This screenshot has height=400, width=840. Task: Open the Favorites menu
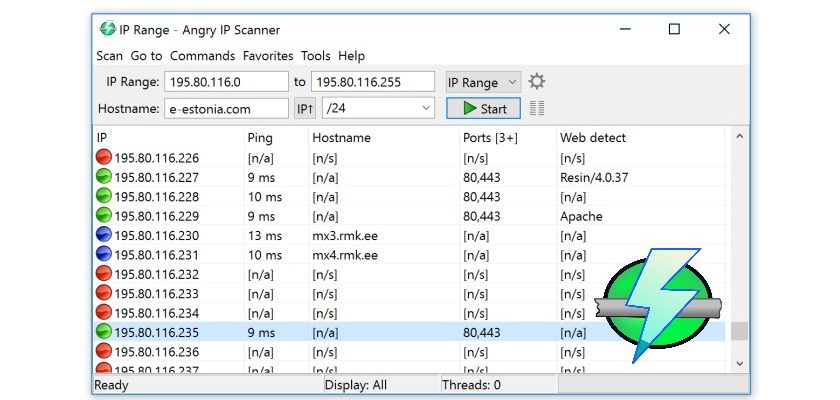pos(268,56)
